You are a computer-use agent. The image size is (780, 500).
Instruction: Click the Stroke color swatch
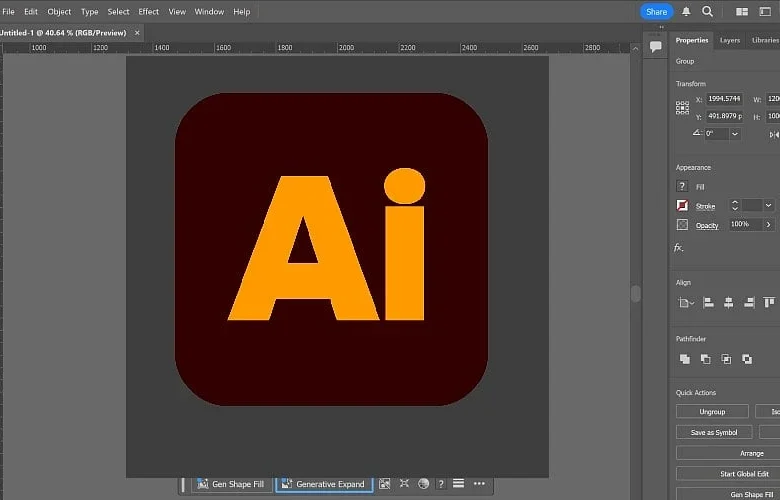pos(682,205)
